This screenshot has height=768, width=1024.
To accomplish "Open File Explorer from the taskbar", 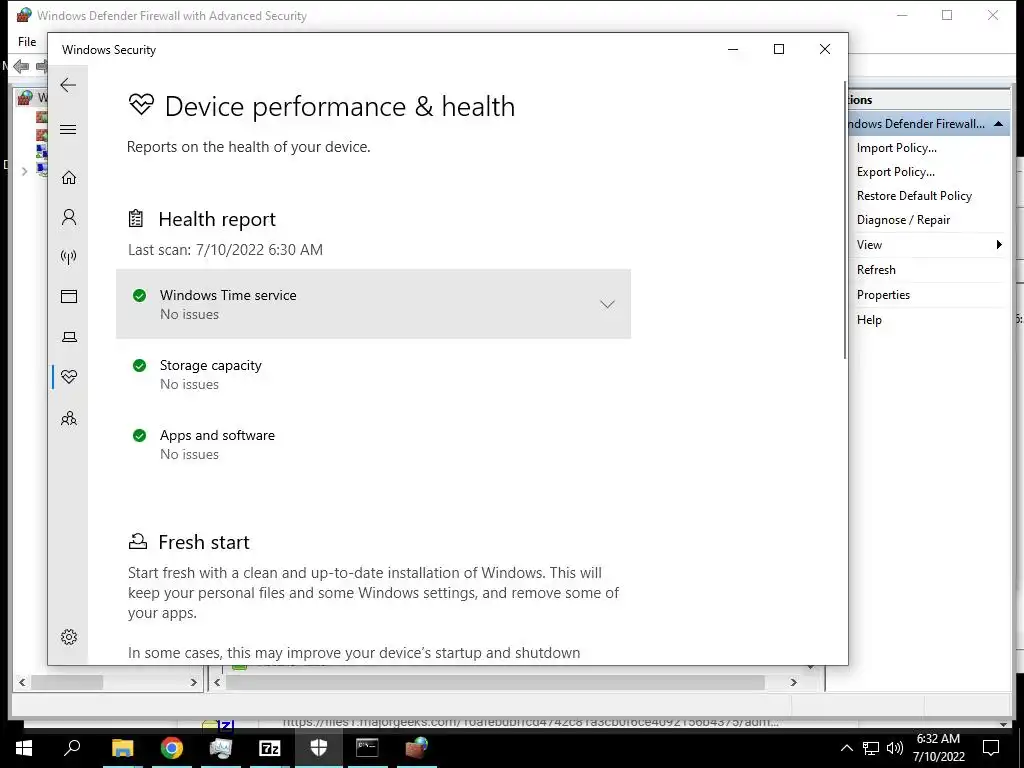I will pos(122,748).
